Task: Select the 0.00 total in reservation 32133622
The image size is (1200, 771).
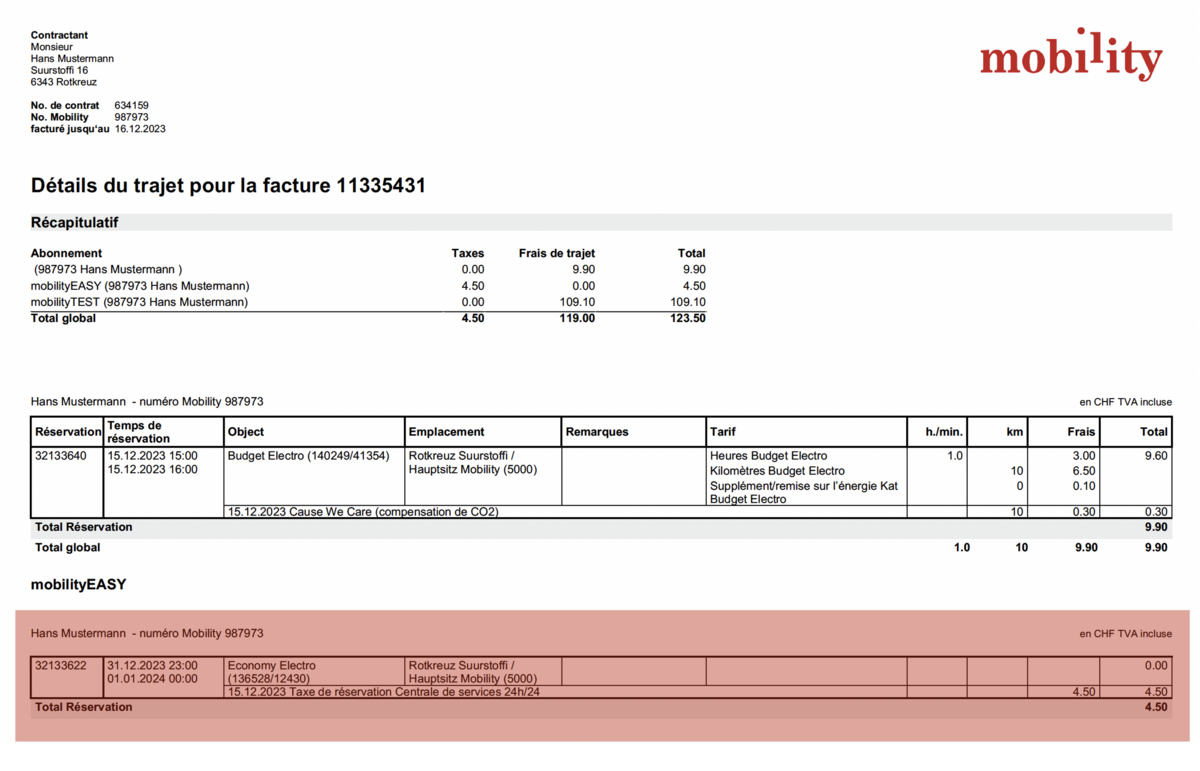Action: point(1156,665)
